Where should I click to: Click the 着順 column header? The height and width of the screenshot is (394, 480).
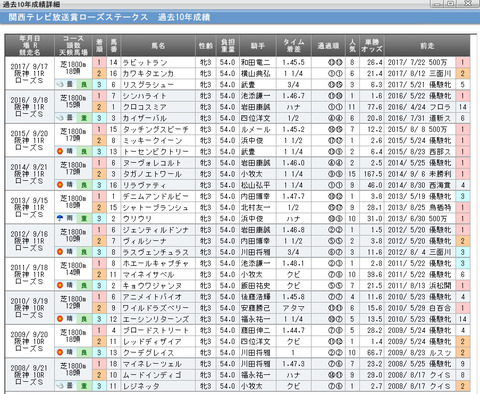(99, 46)
